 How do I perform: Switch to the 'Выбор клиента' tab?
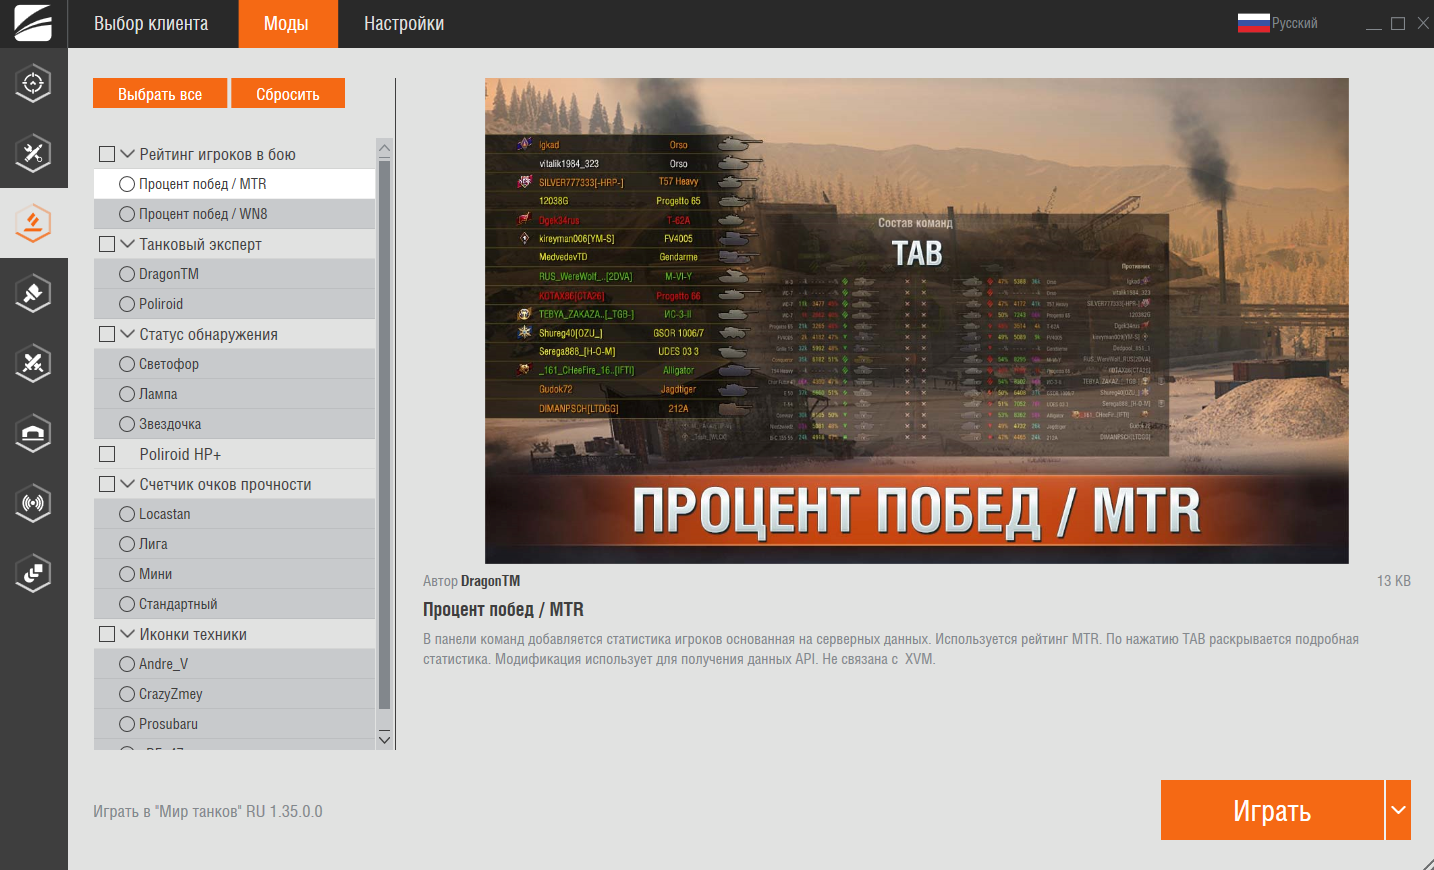[x=151, y=24]
